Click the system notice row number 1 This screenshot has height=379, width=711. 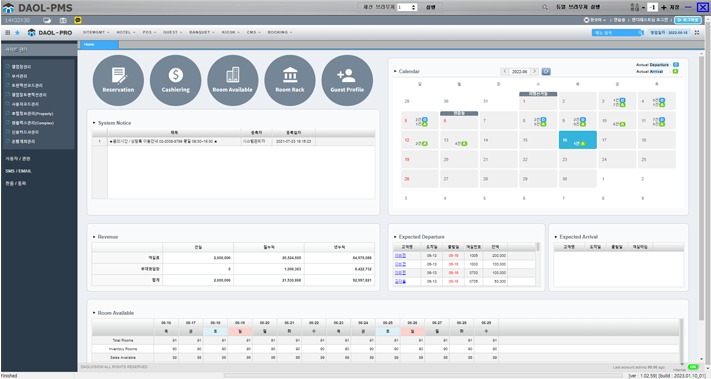pos(99,141)
